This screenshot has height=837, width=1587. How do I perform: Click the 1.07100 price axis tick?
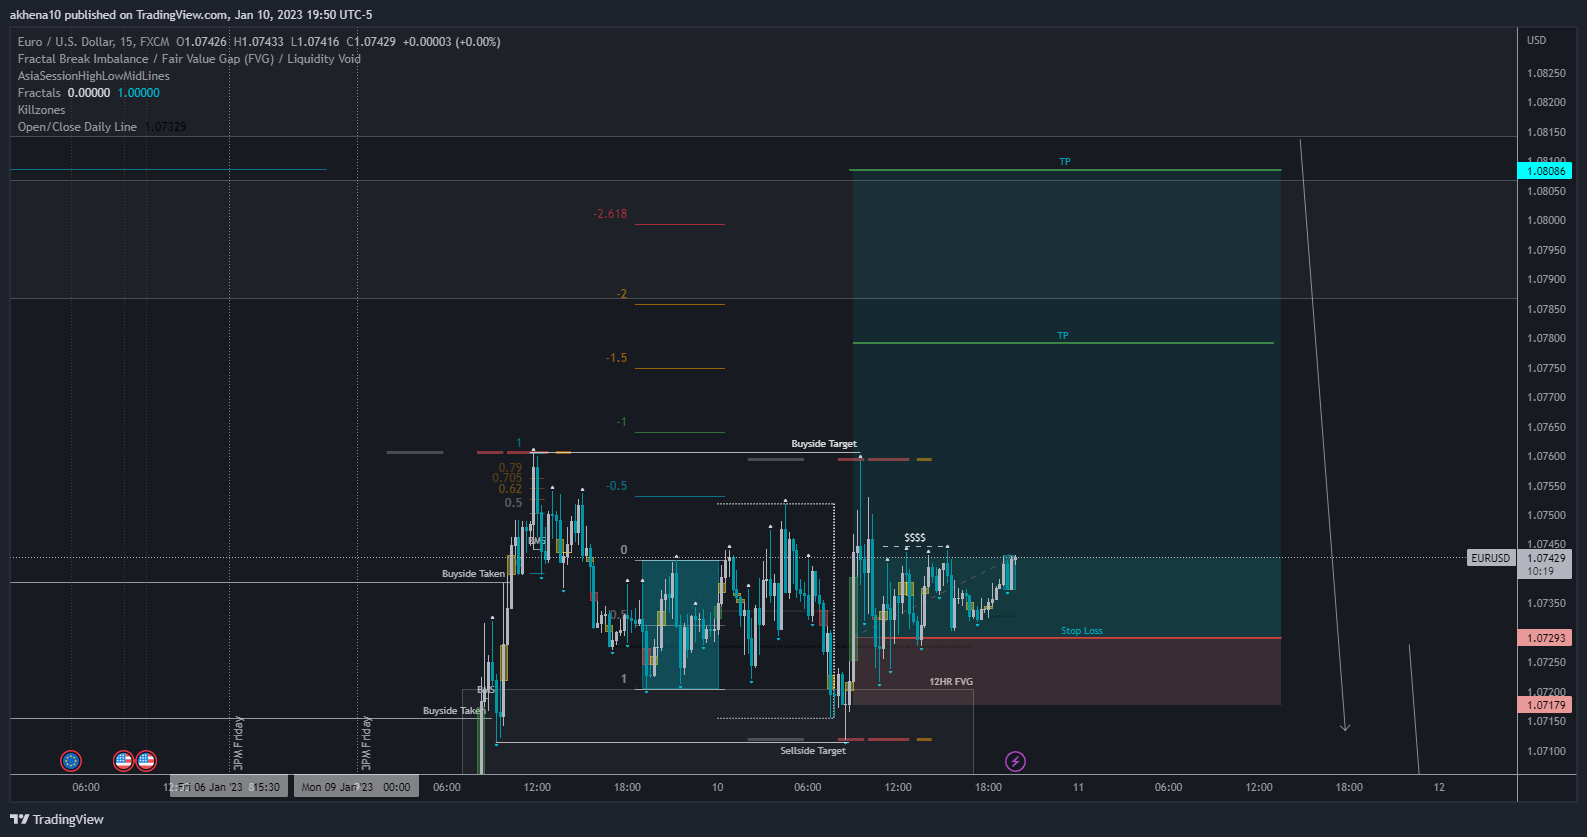(1546, 751)
